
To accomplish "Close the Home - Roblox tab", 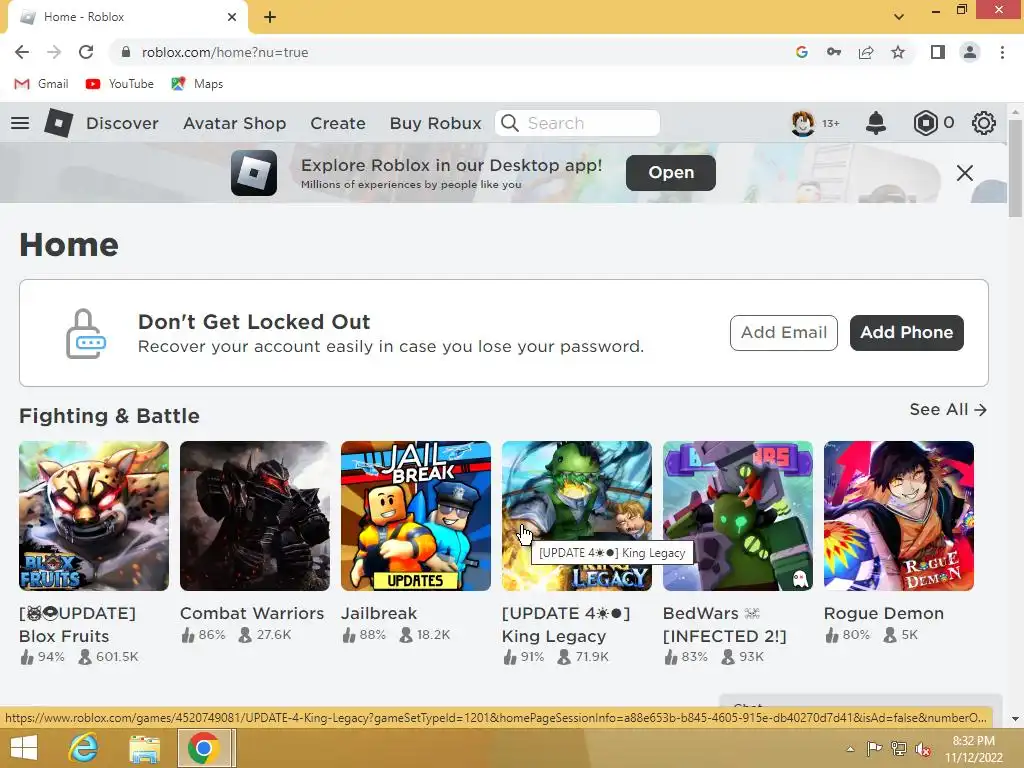I will pos(232,17).
